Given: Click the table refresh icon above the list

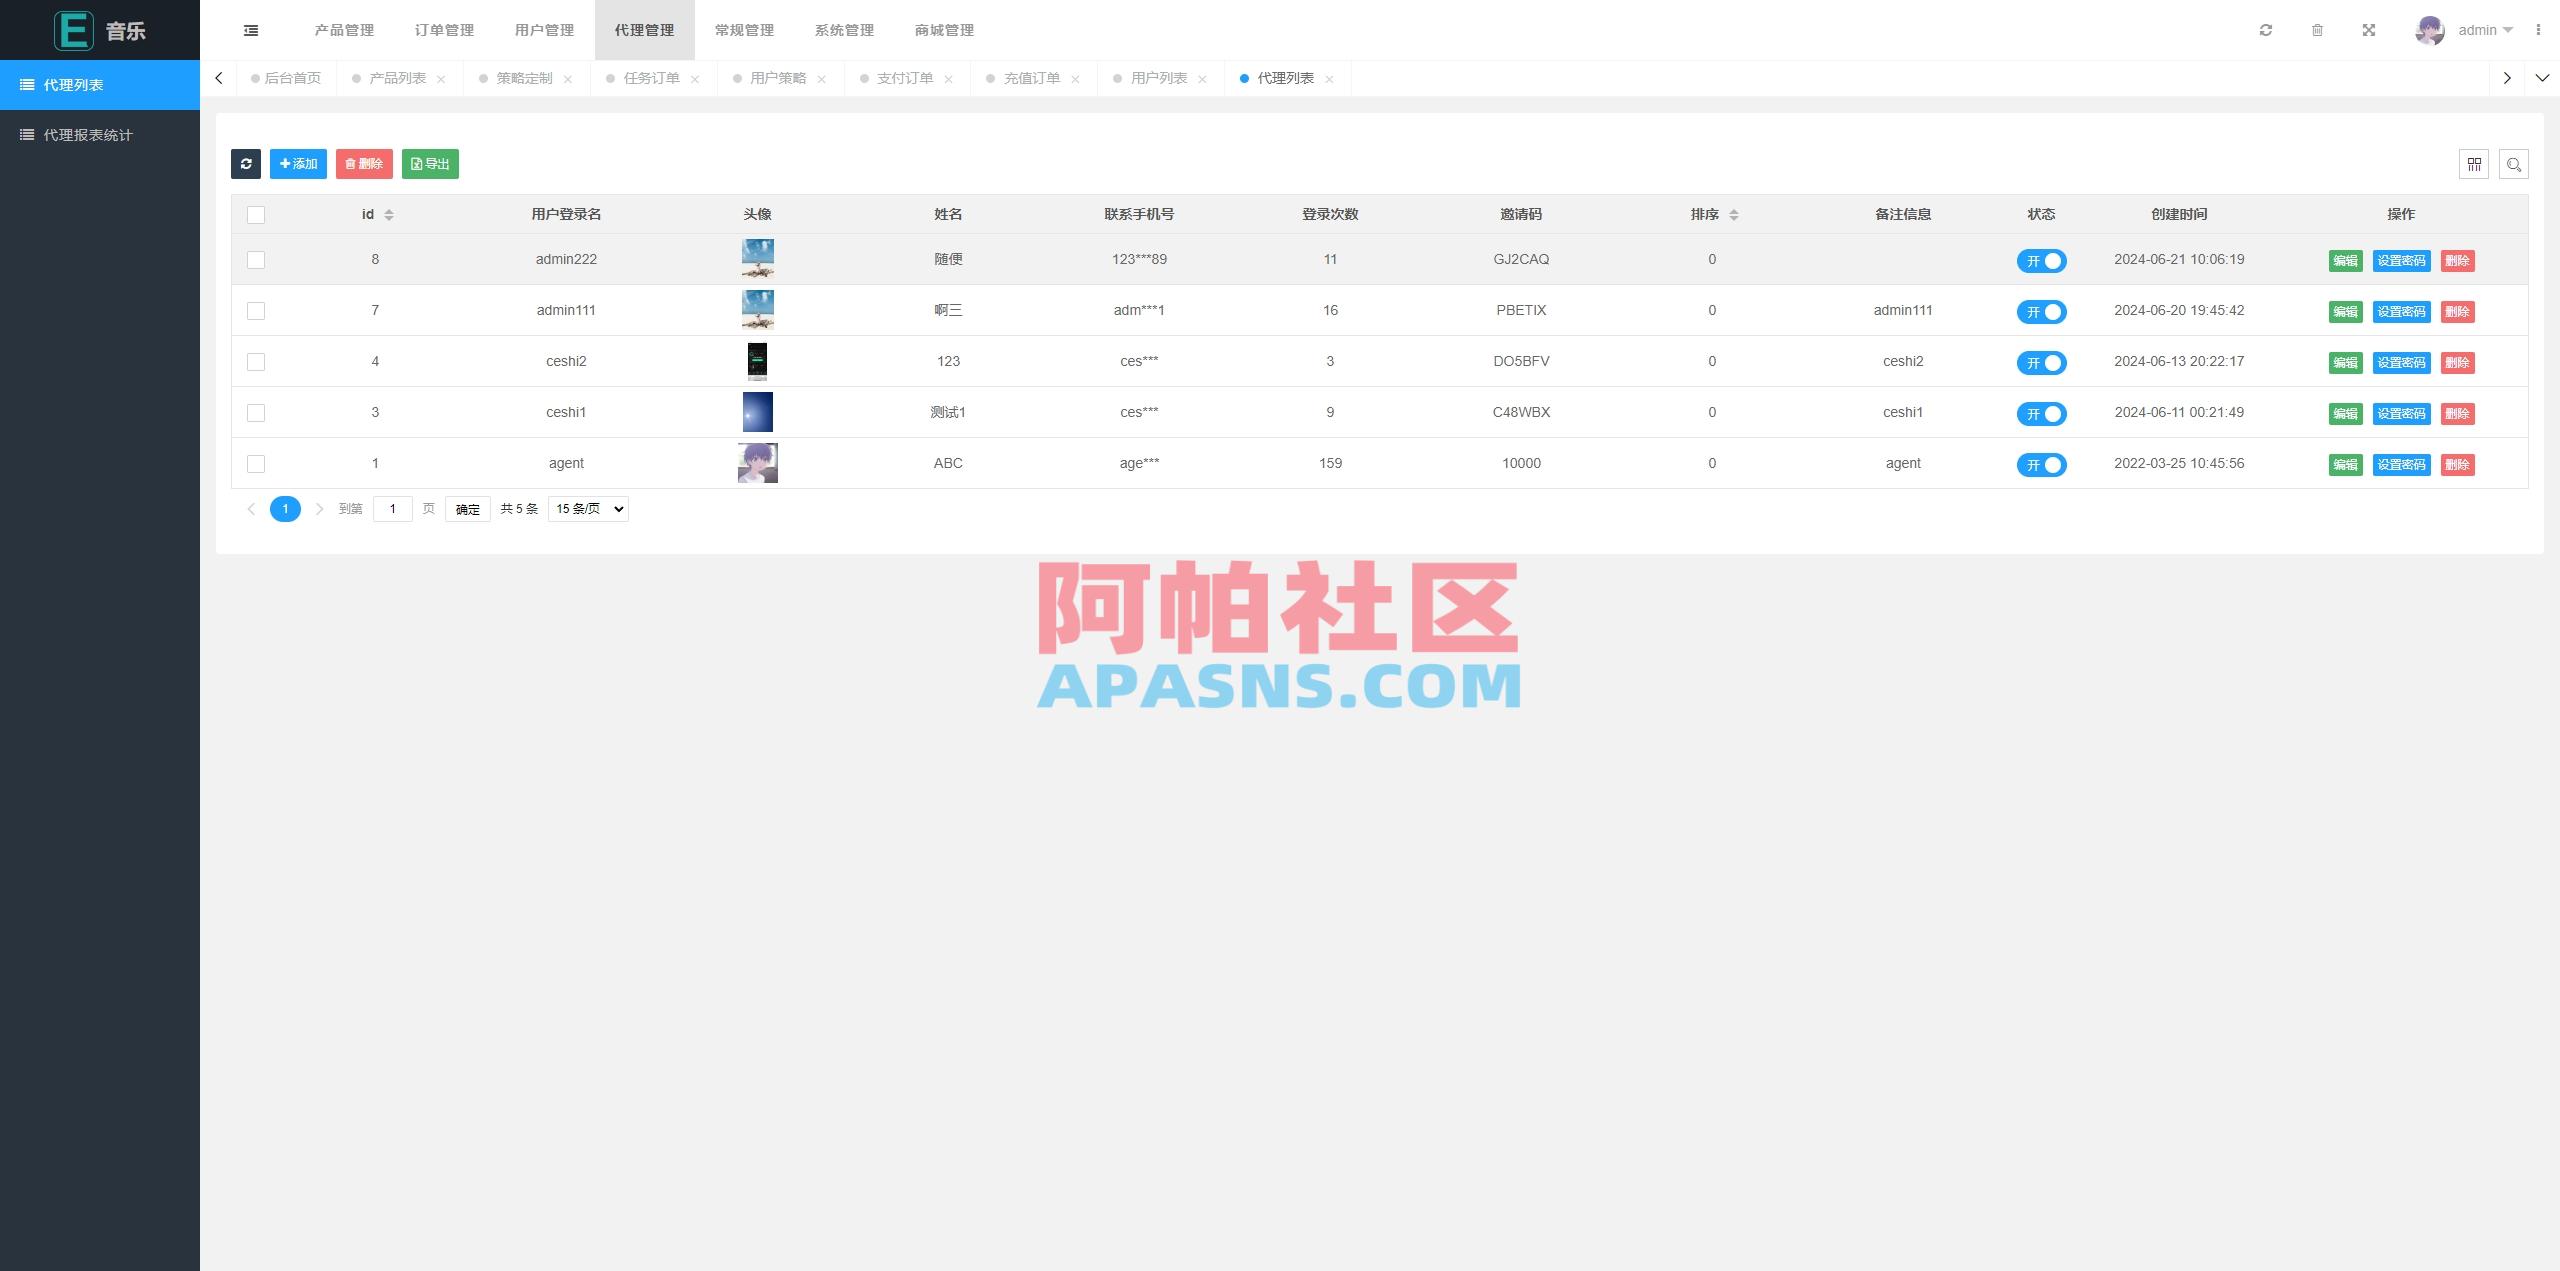Looking at the screenshot, I should click(x=246, y=163).
